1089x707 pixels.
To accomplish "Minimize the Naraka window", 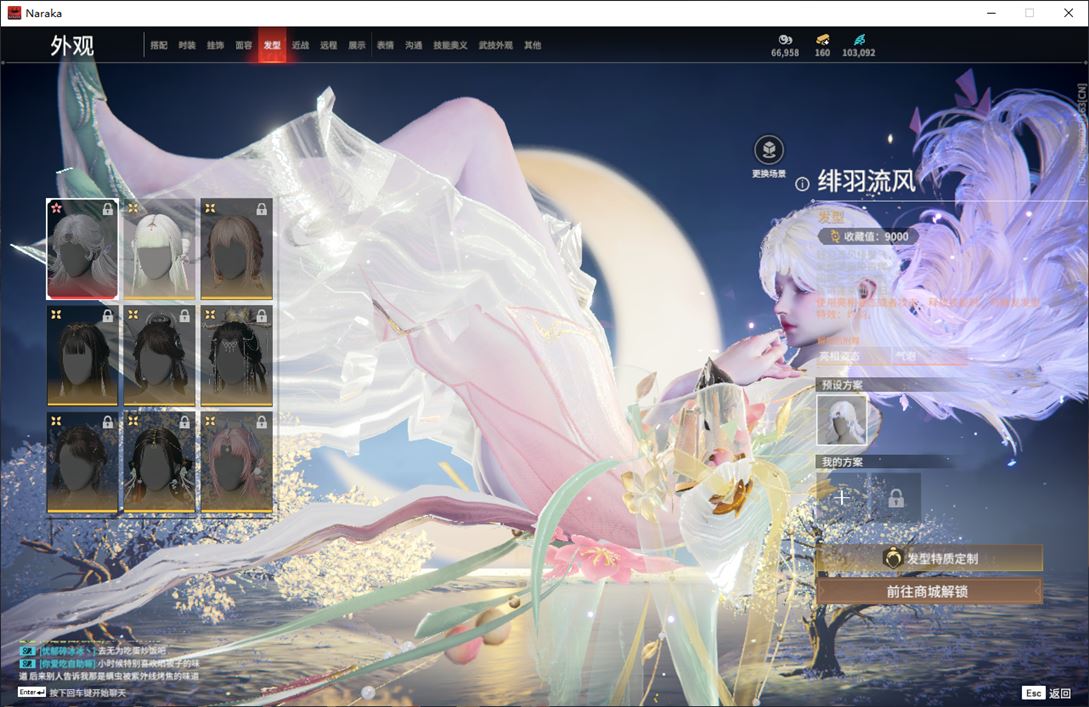I will click(992, 13).
